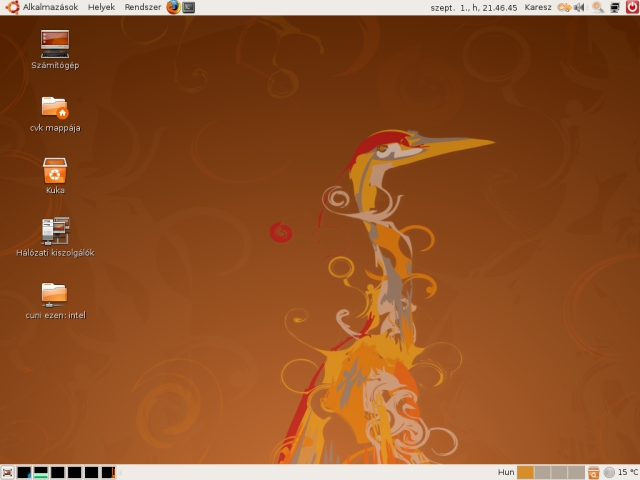
Task: Click the 15 °C temperature reading
Action: (628, 472)
